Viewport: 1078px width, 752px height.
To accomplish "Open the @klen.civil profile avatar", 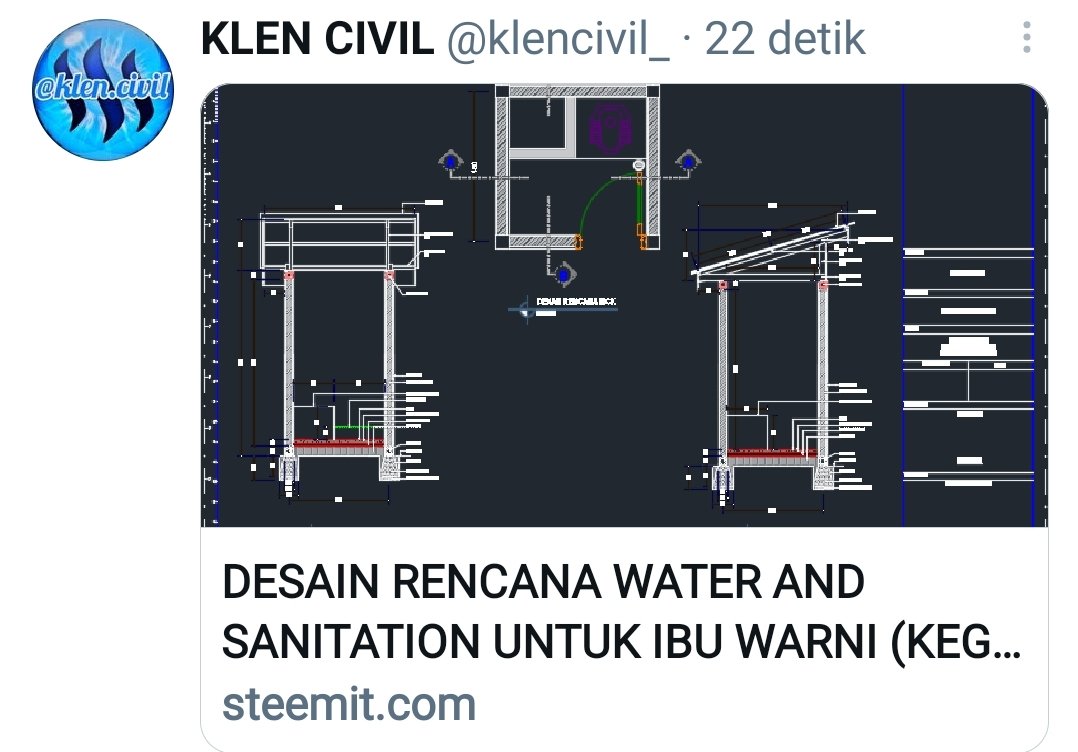I will coord(103,90).
